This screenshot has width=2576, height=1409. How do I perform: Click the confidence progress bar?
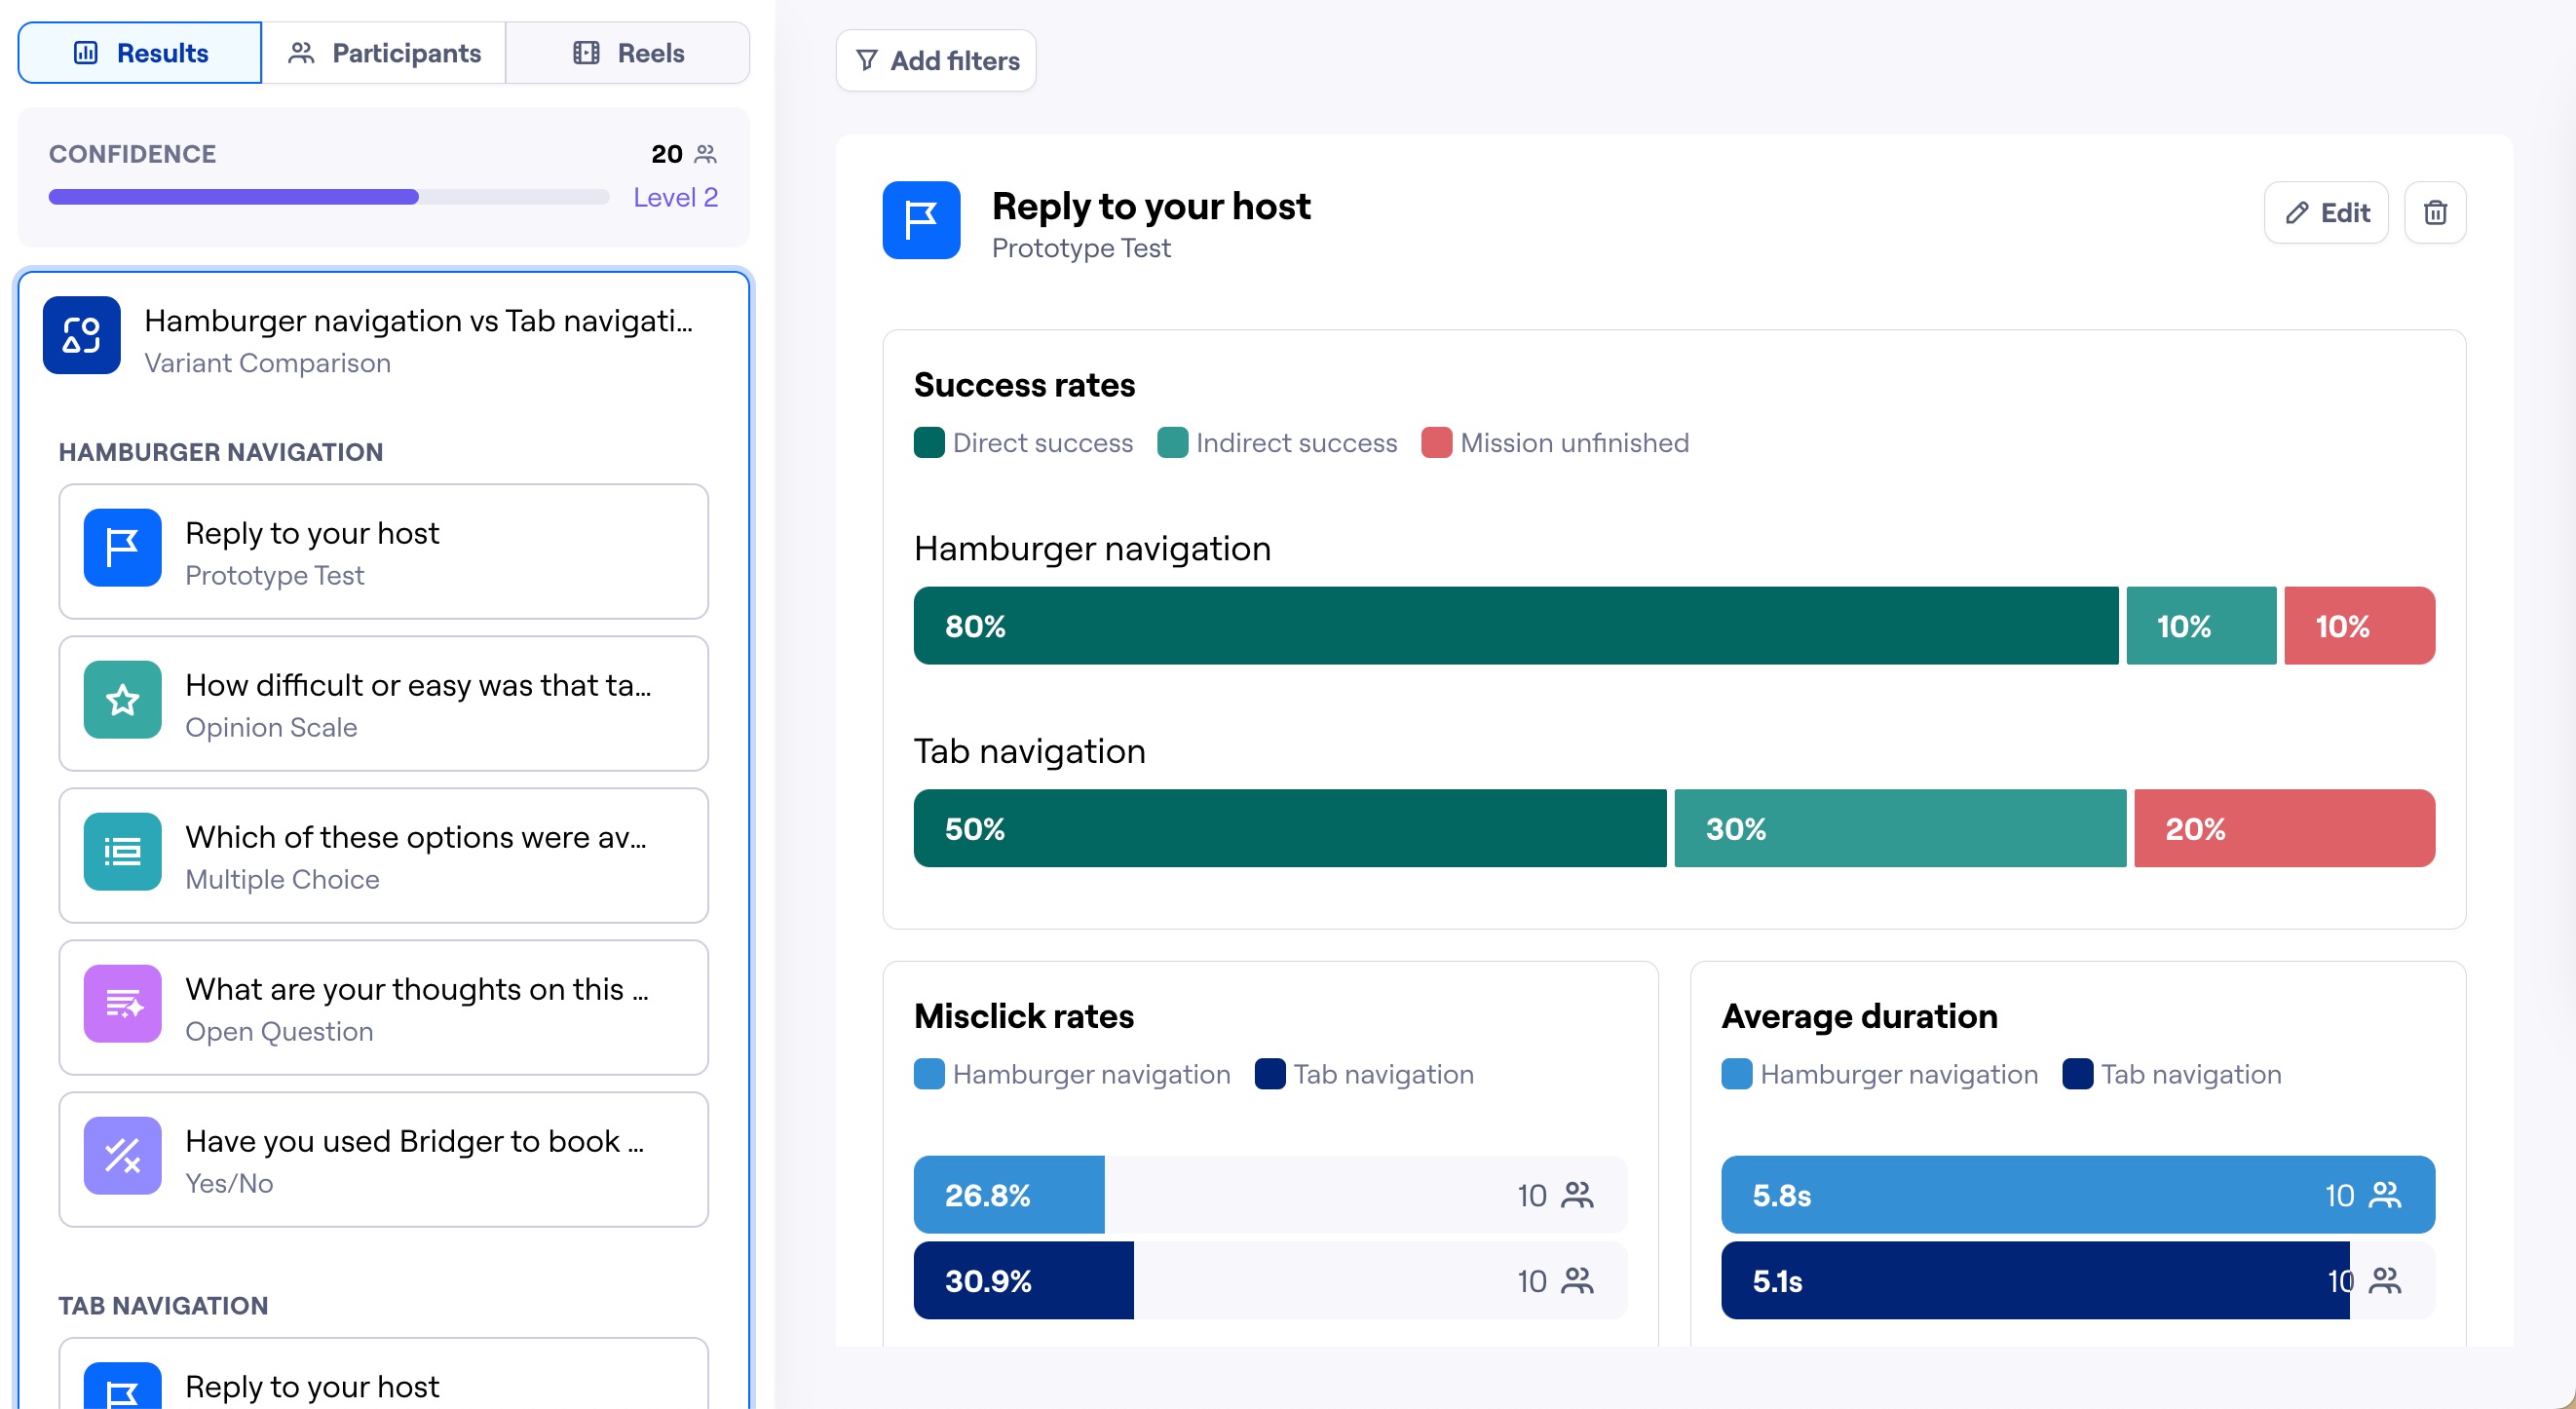click(328, 197)
